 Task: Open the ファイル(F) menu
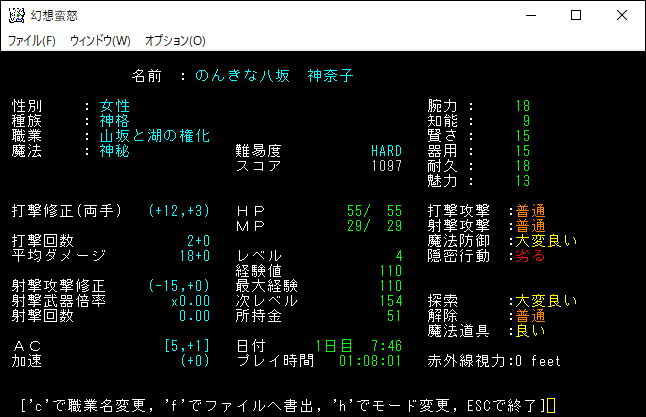point(32,41)
